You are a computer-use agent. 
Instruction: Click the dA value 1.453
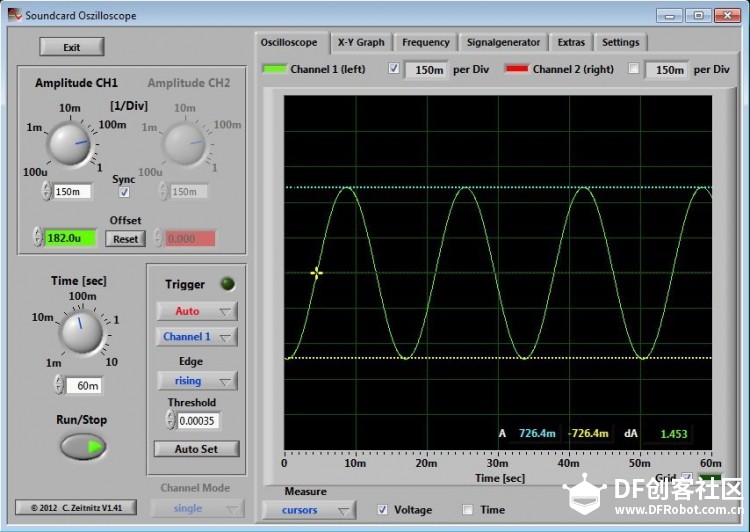coord(673,434)
